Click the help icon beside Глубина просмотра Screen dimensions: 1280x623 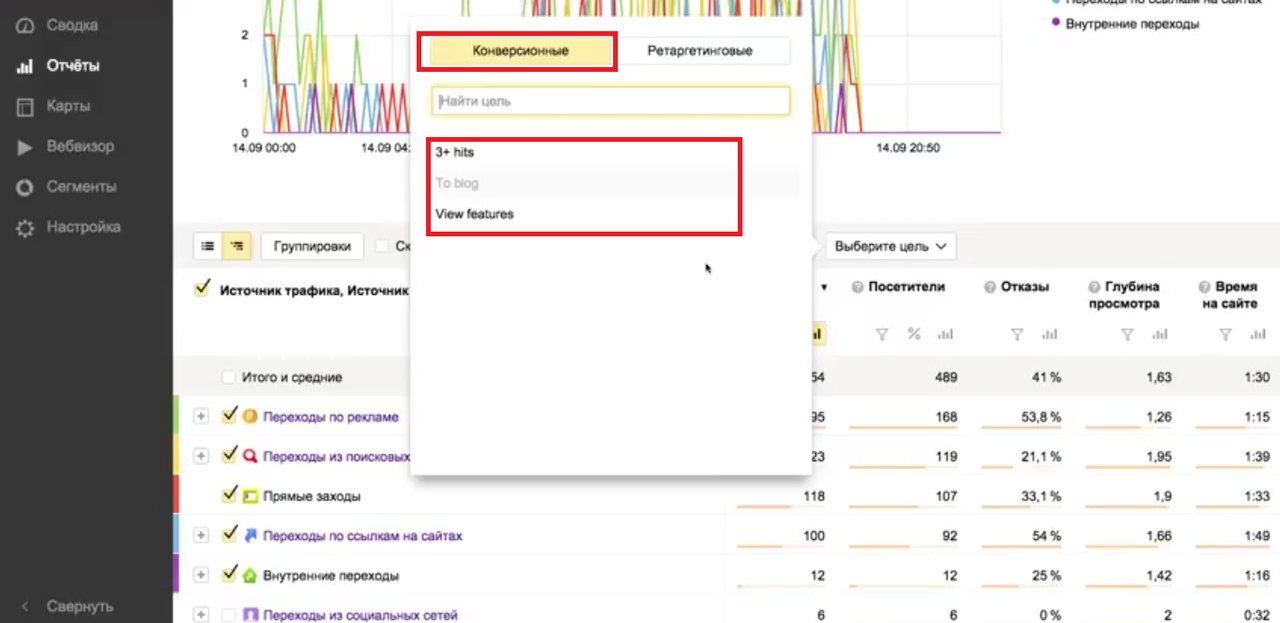coord(1095,287)
